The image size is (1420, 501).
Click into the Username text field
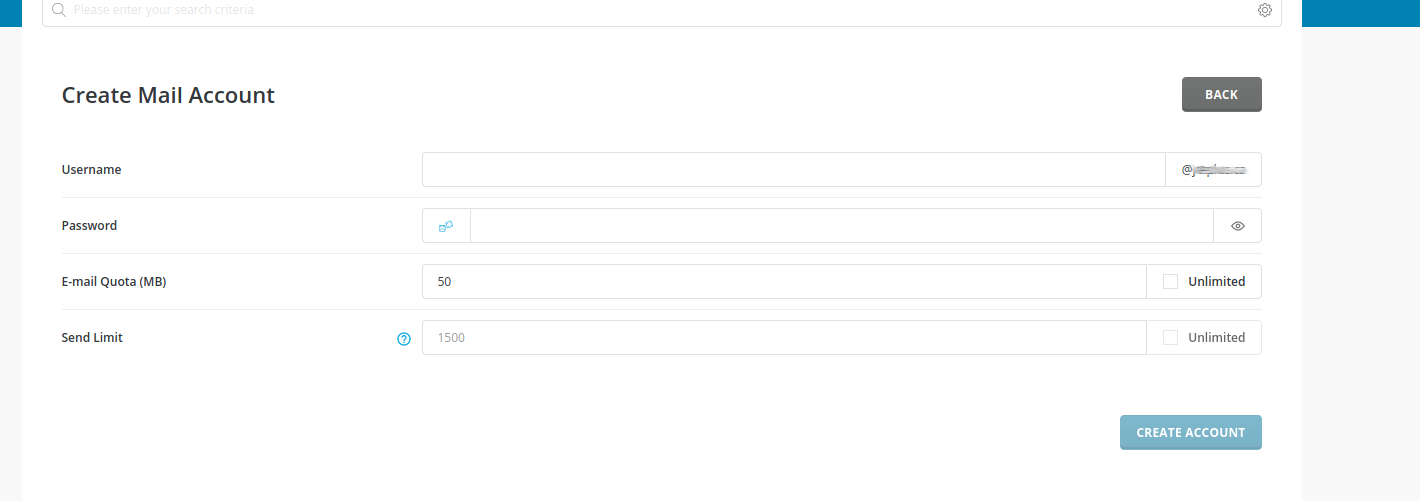point(793,170)
